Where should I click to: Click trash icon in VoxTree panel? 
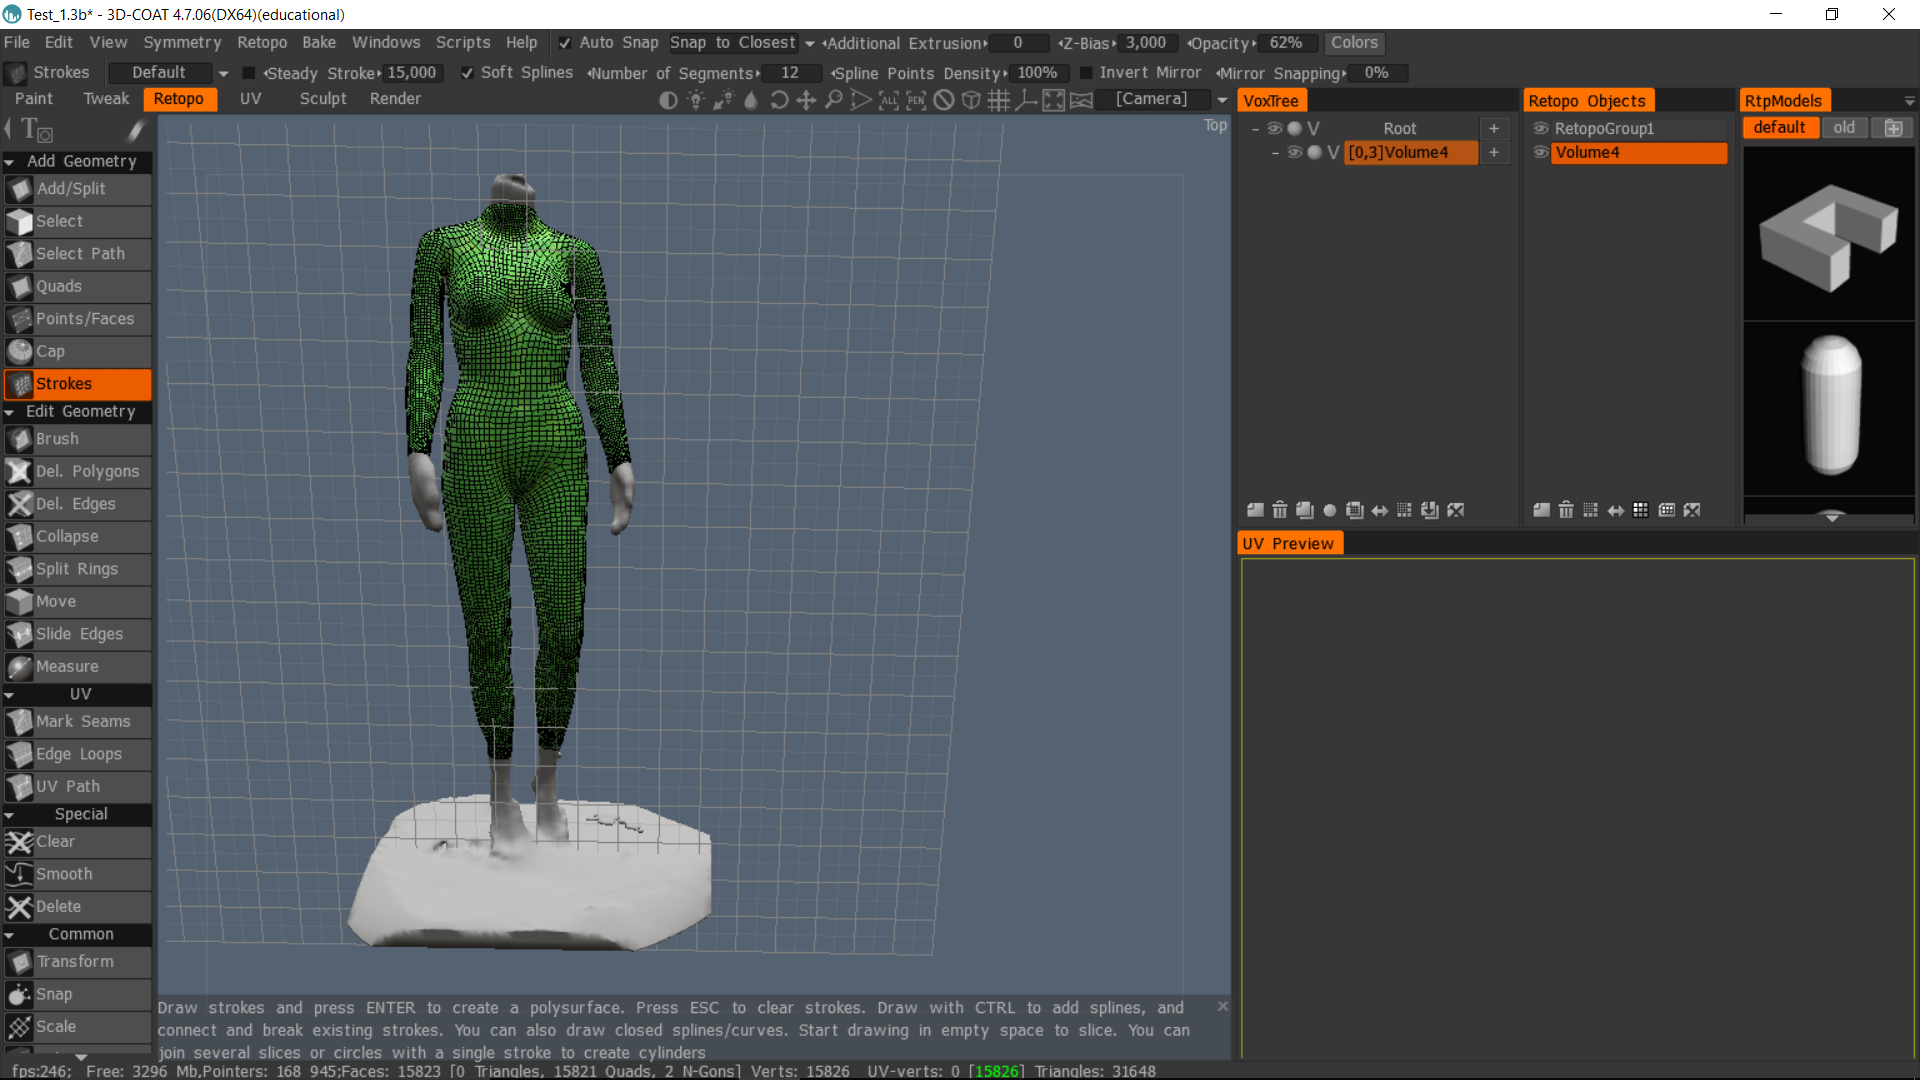coord(1279,510)
